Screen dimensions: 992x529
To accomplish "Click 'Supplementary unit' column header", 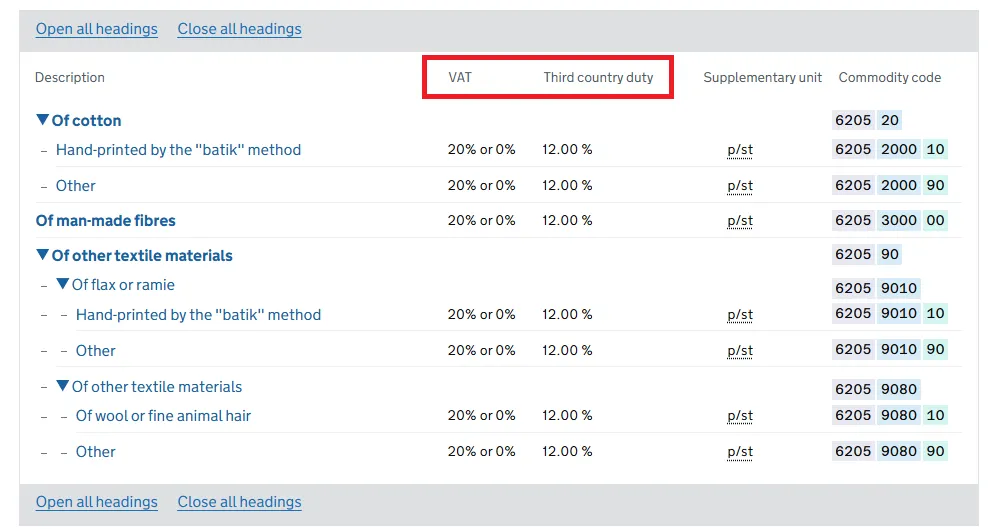I will click(762, 77).
